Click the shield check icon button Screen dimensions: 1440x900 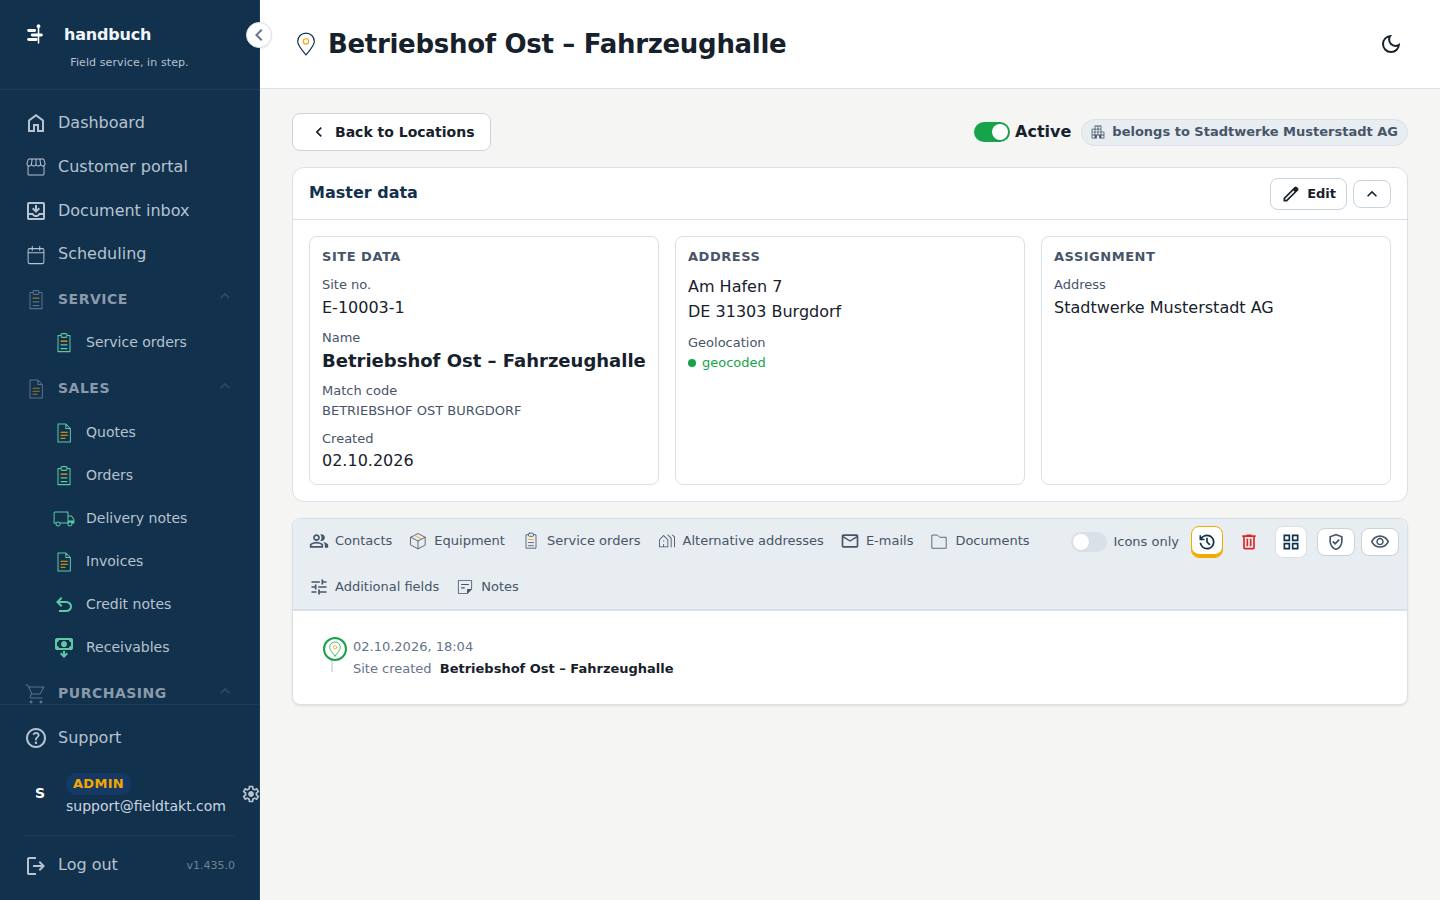[x=1336, y=541]
